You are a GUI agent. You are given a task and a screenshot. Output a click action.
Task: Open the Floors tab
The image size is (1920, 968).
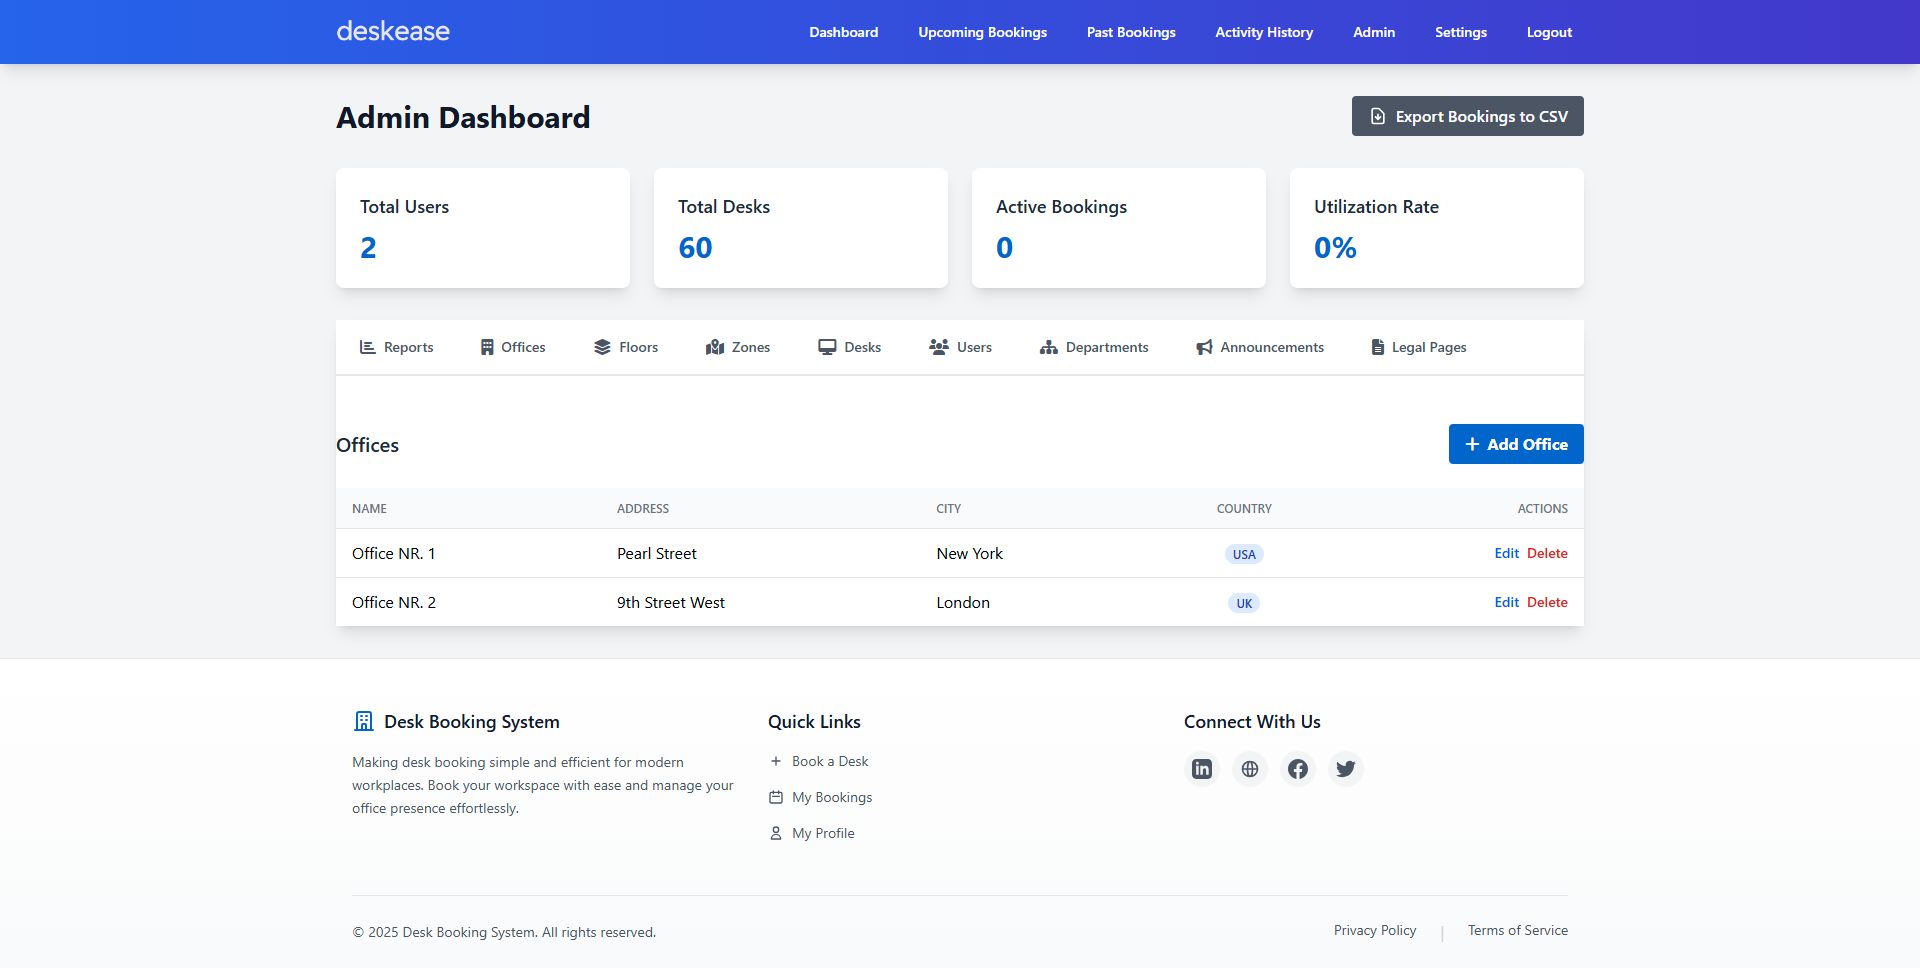(x=625, y=347)
